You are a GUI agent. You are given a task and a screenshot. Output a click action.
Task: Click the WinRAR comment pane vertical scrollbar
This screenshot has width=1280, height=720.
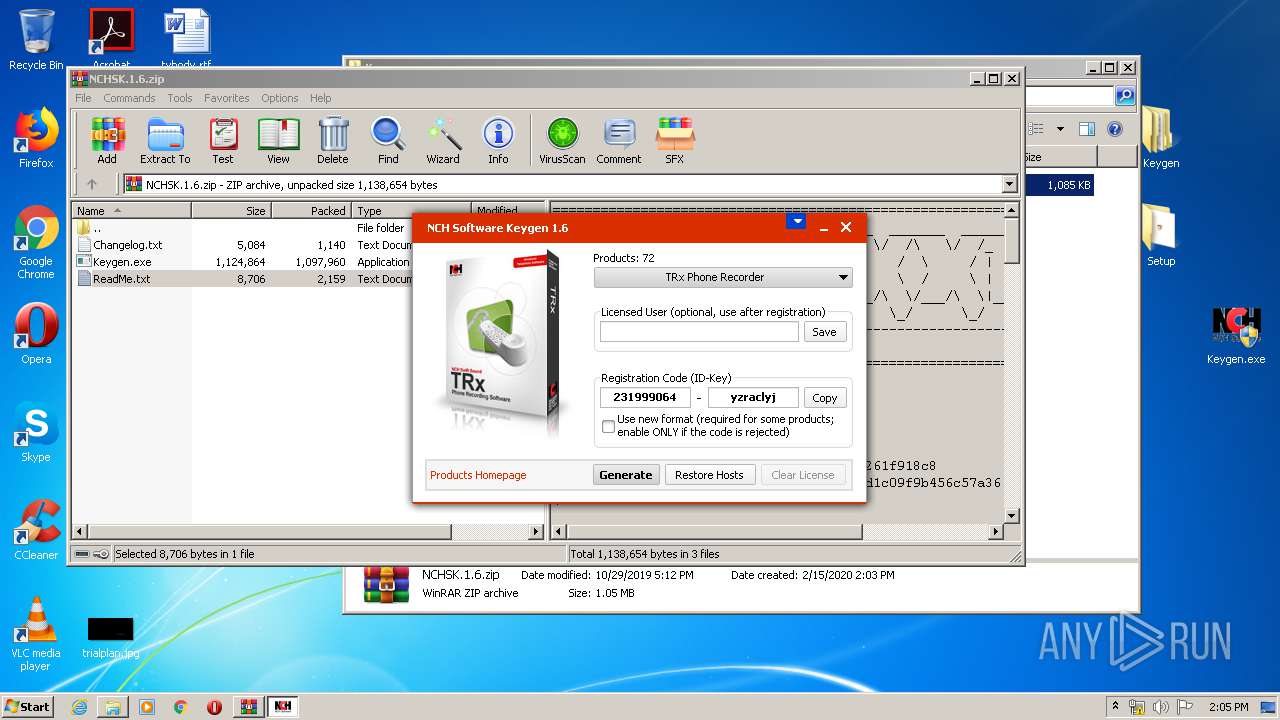(1011, 363)
